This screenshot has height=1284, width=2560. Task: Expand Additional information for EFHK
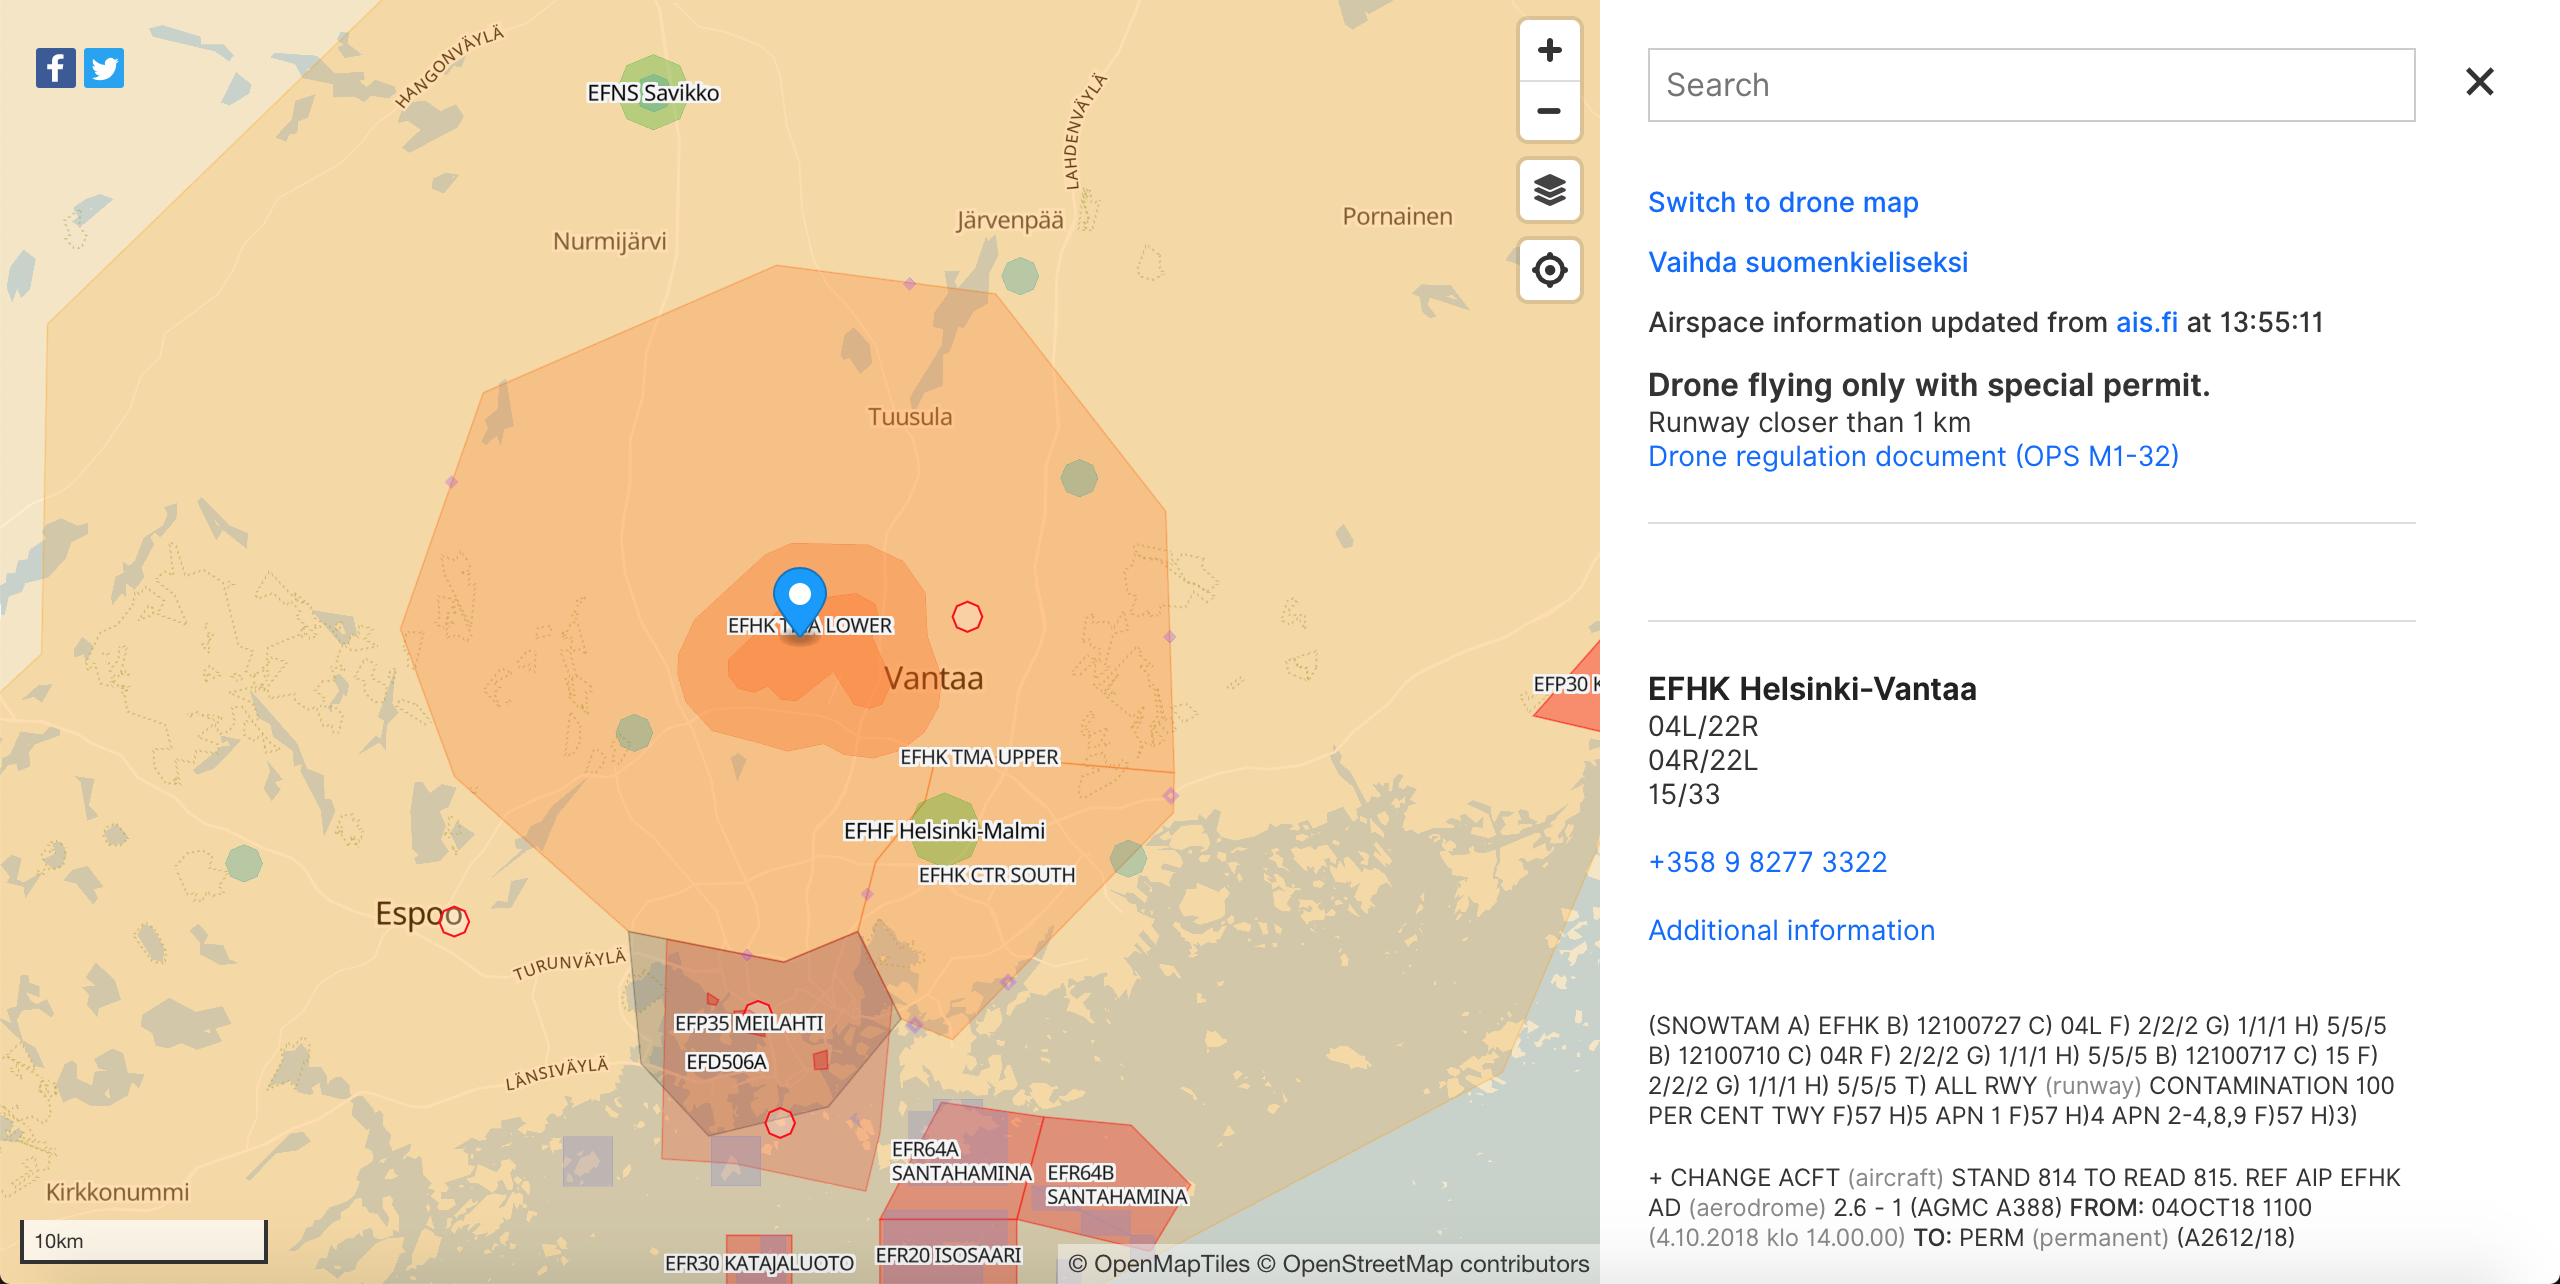(x=1792, y=930)
